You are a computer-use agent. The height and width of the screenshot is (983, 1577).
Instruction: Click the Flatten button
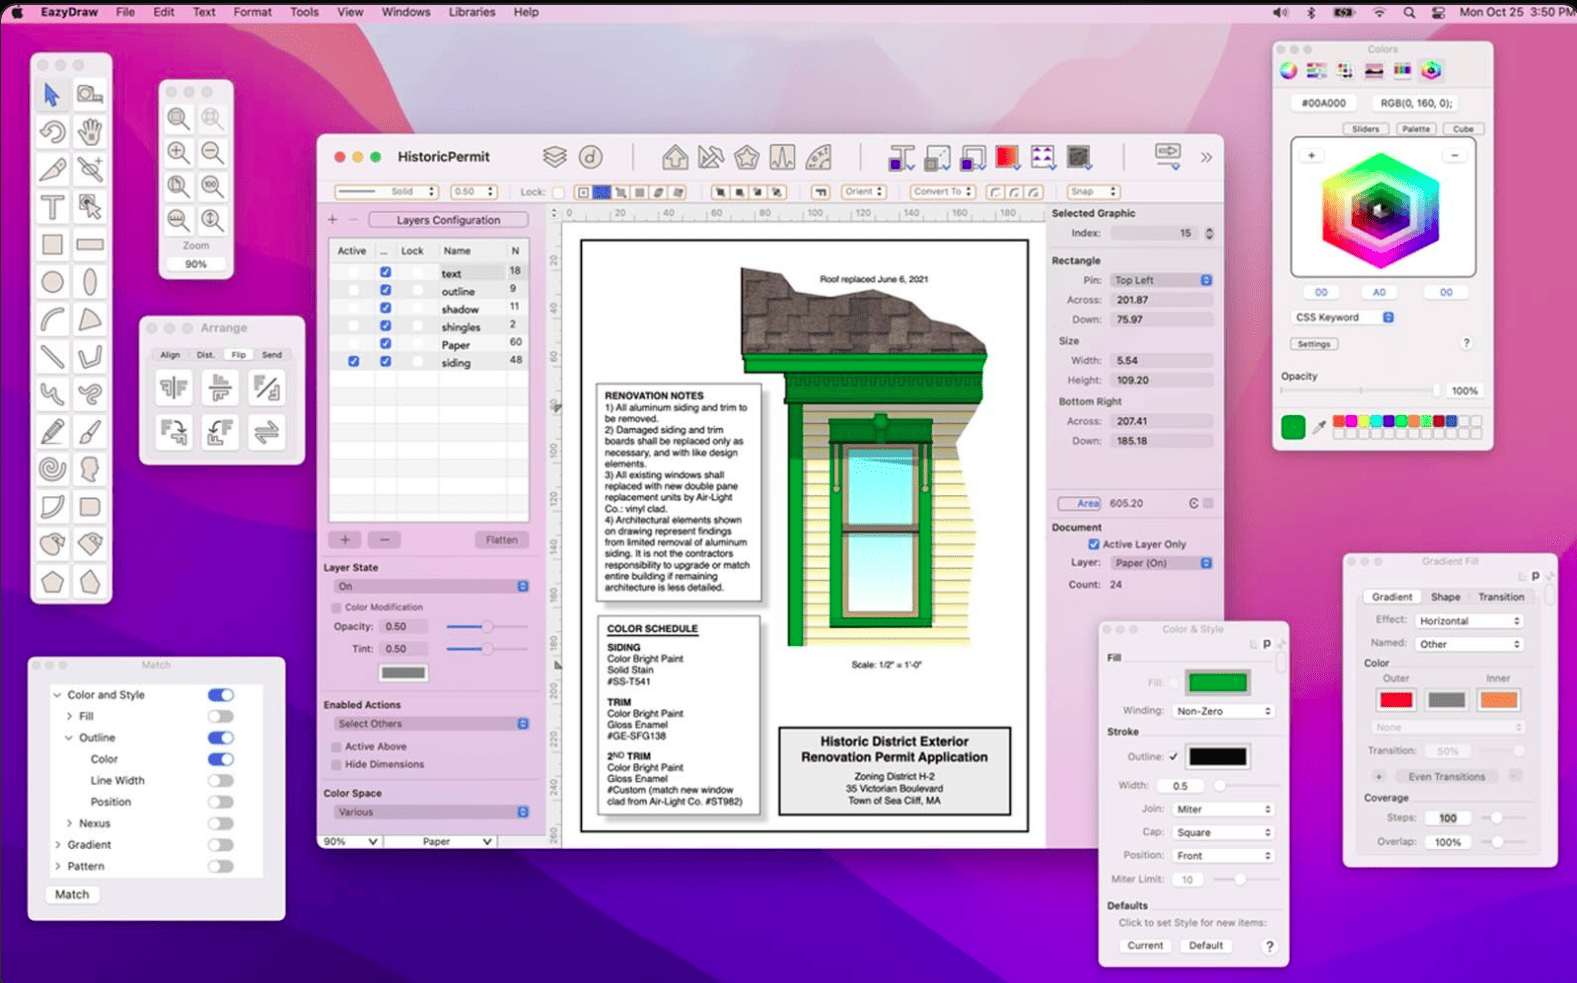[501, 540]
